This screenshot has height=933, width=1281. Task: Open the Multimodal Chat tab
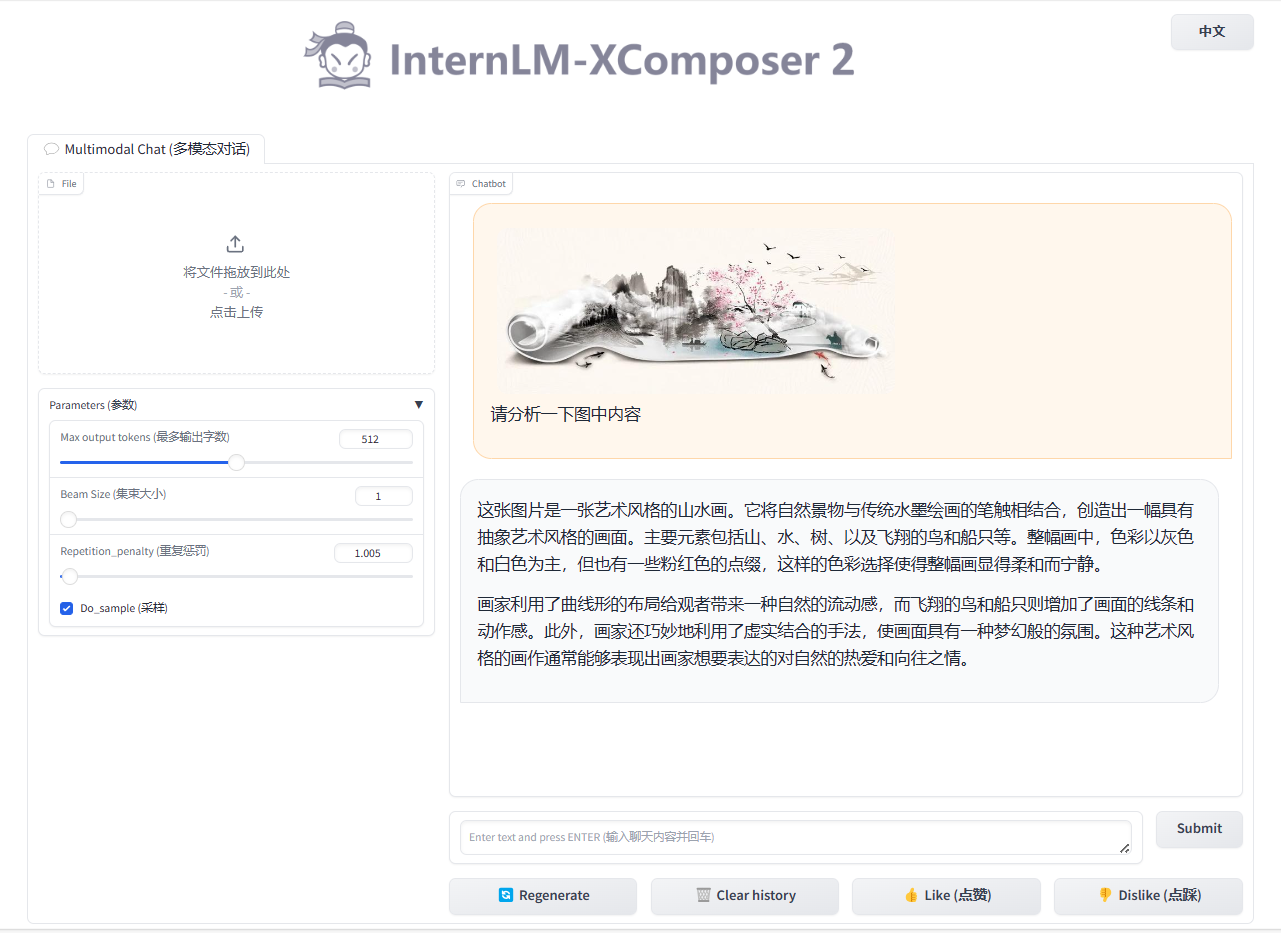coord(146,149)
